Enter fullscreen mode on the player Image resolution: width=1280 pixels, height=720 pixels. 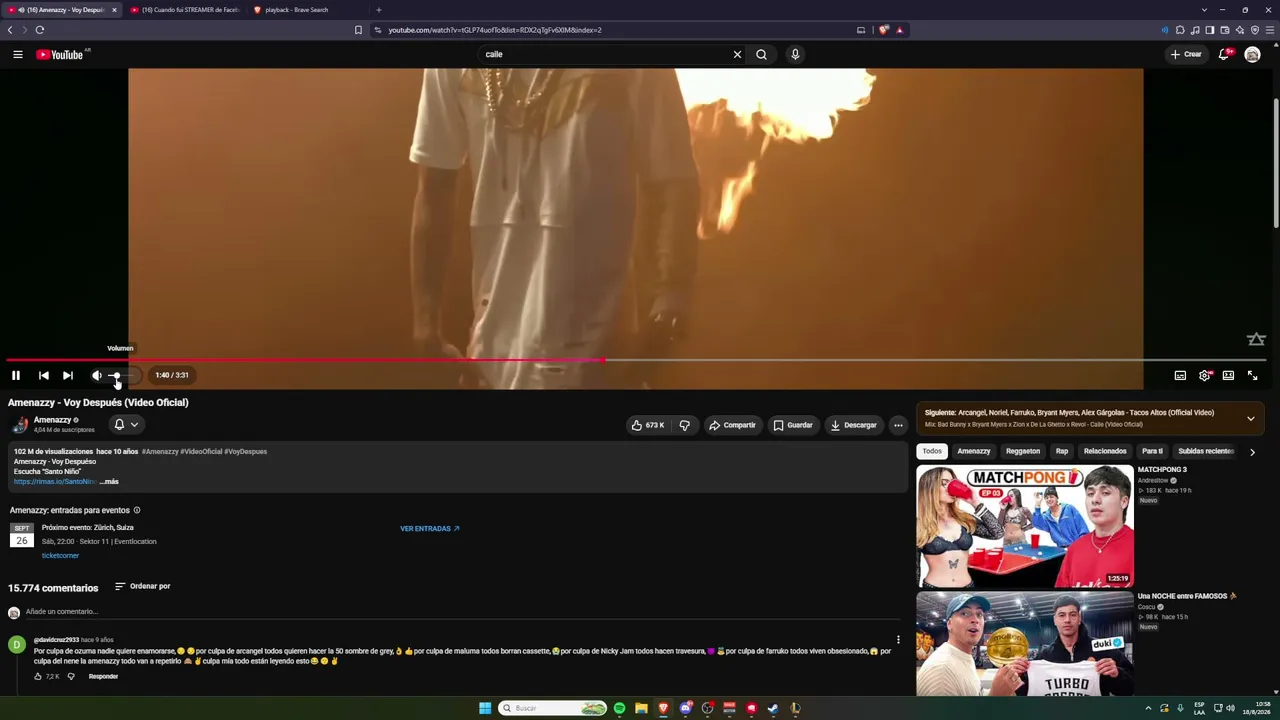click(1252, 375)
